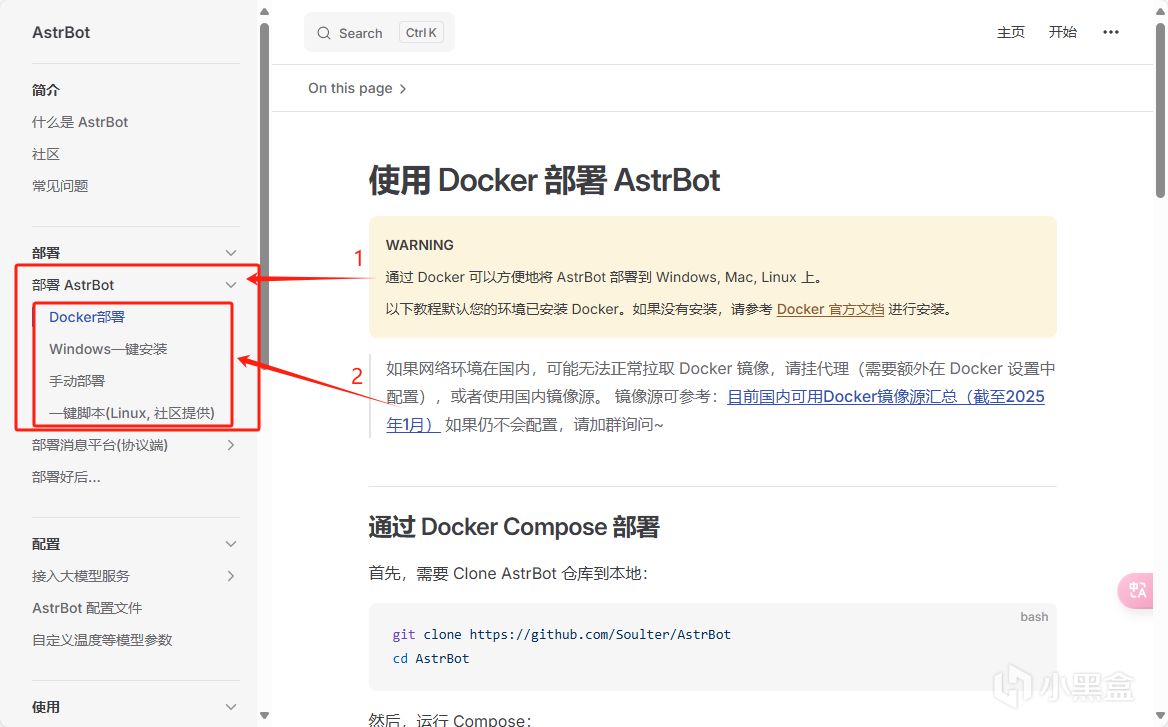The image size is (1168, 727).
Task: Click the main page scrollbar thumb
Action: tap(1160, 110)
